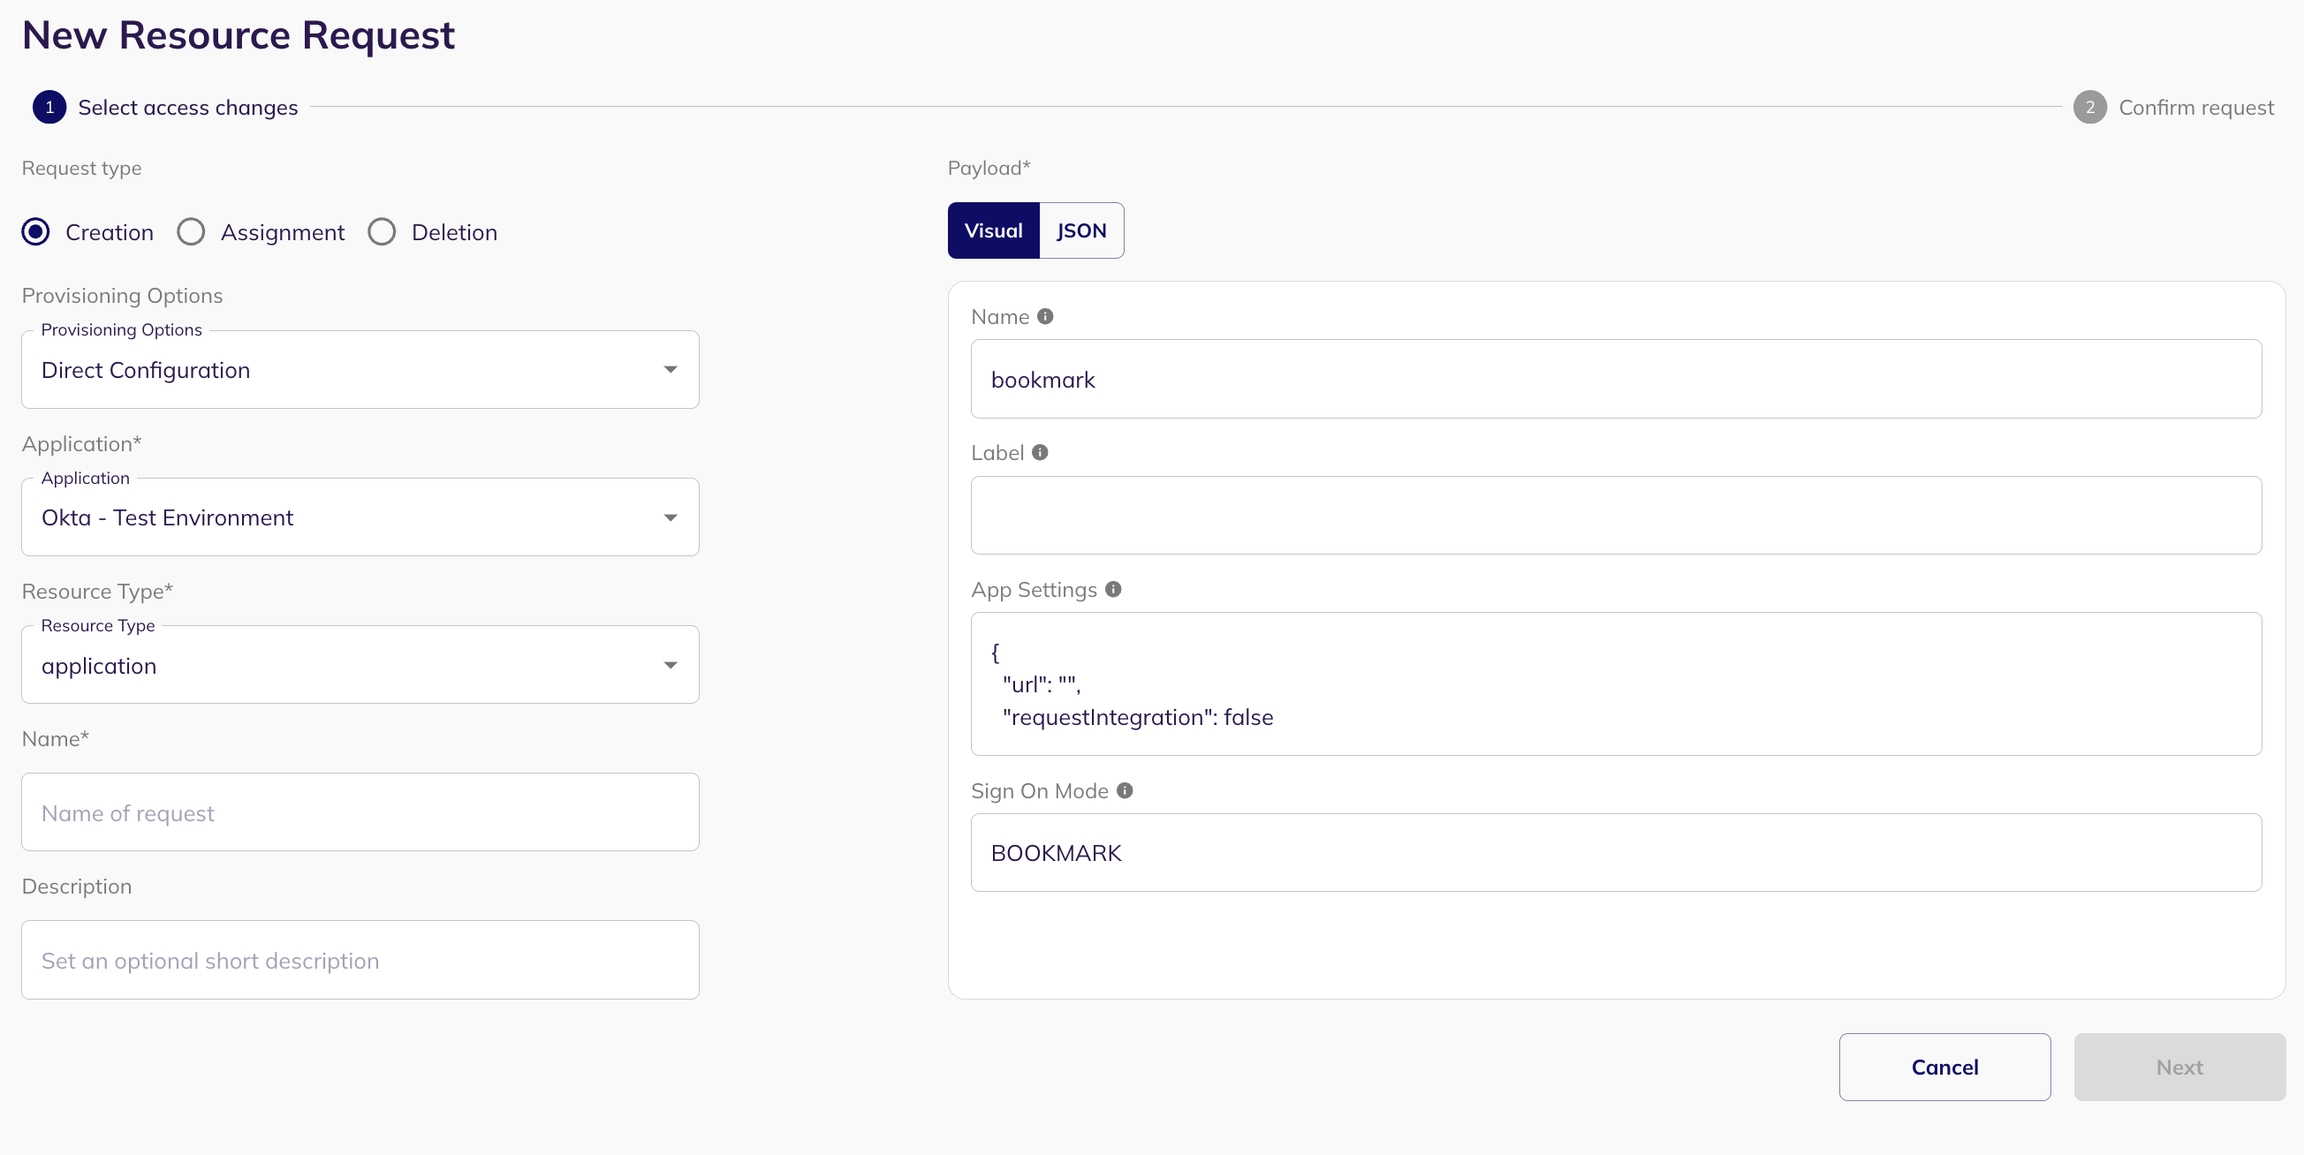
Task: Open the Resource Type dropdown
Action: pyautogui.click(x=360, y=665)
